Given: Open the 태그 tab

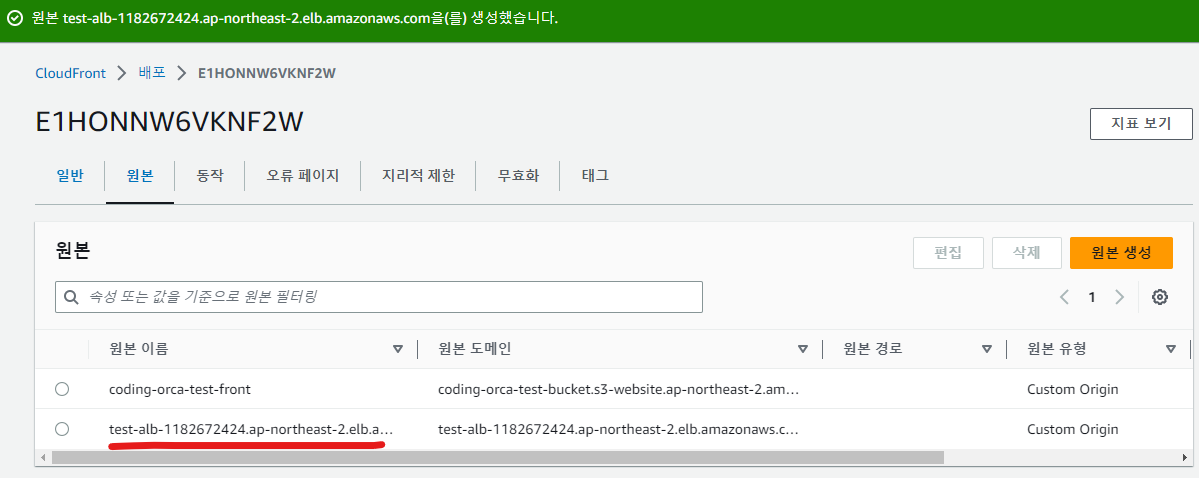Looking at the screenshot, I should 596,176.
